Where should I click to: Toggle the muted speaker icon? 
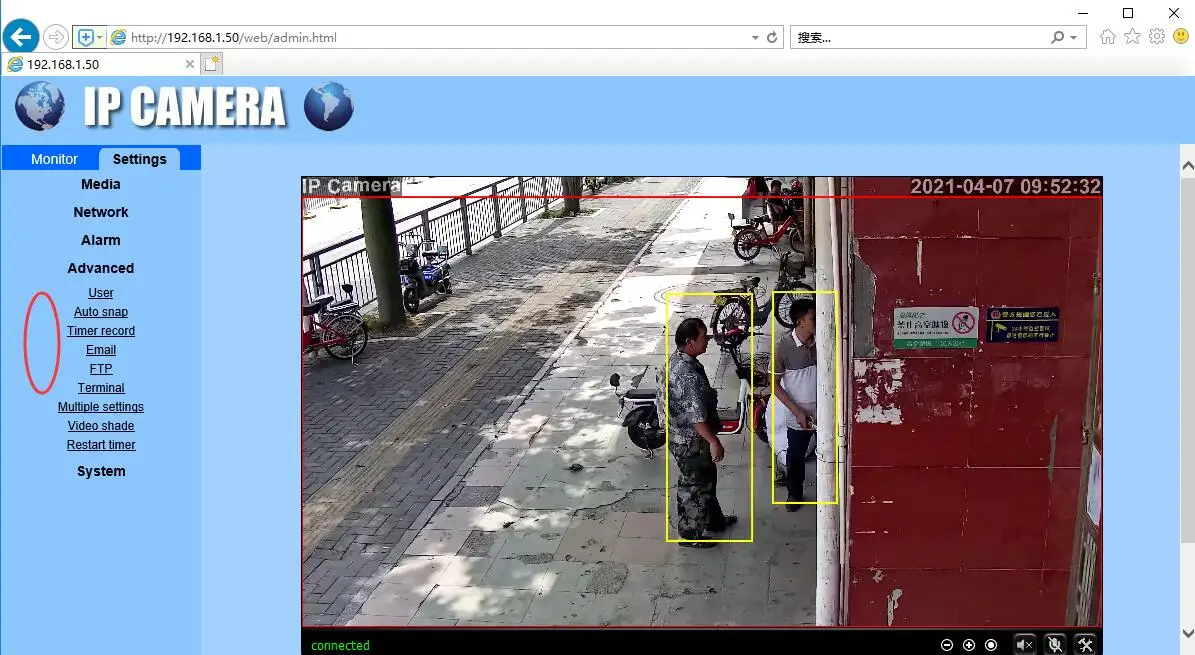(1025, 645)
